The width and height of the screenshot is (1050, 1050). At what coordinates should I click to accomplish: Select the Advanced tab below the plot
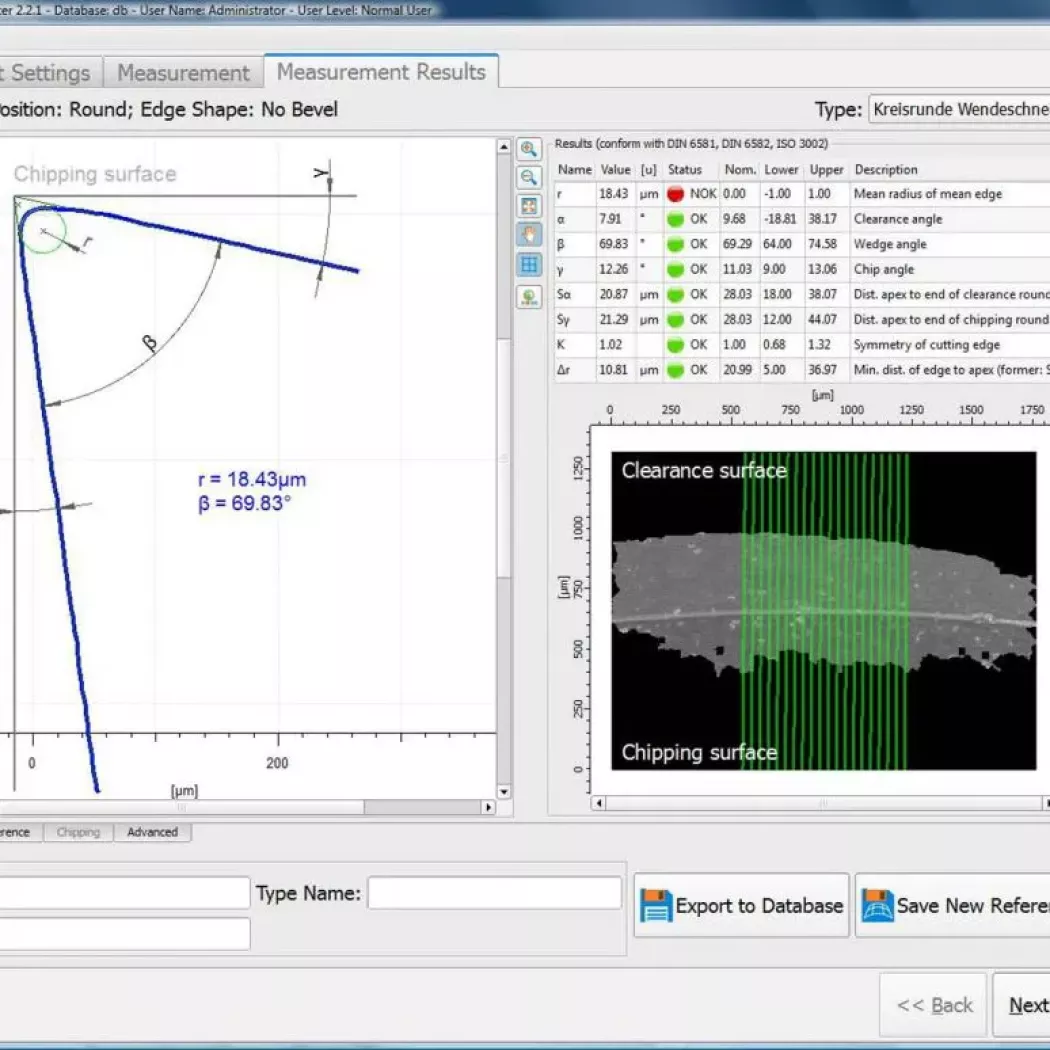(152, 832)
